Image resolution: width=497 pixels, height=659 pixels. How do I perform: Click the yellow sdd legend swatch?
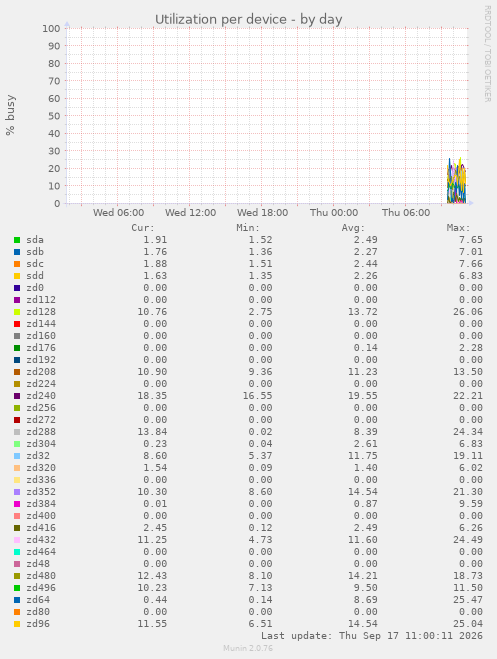(17, 276)
